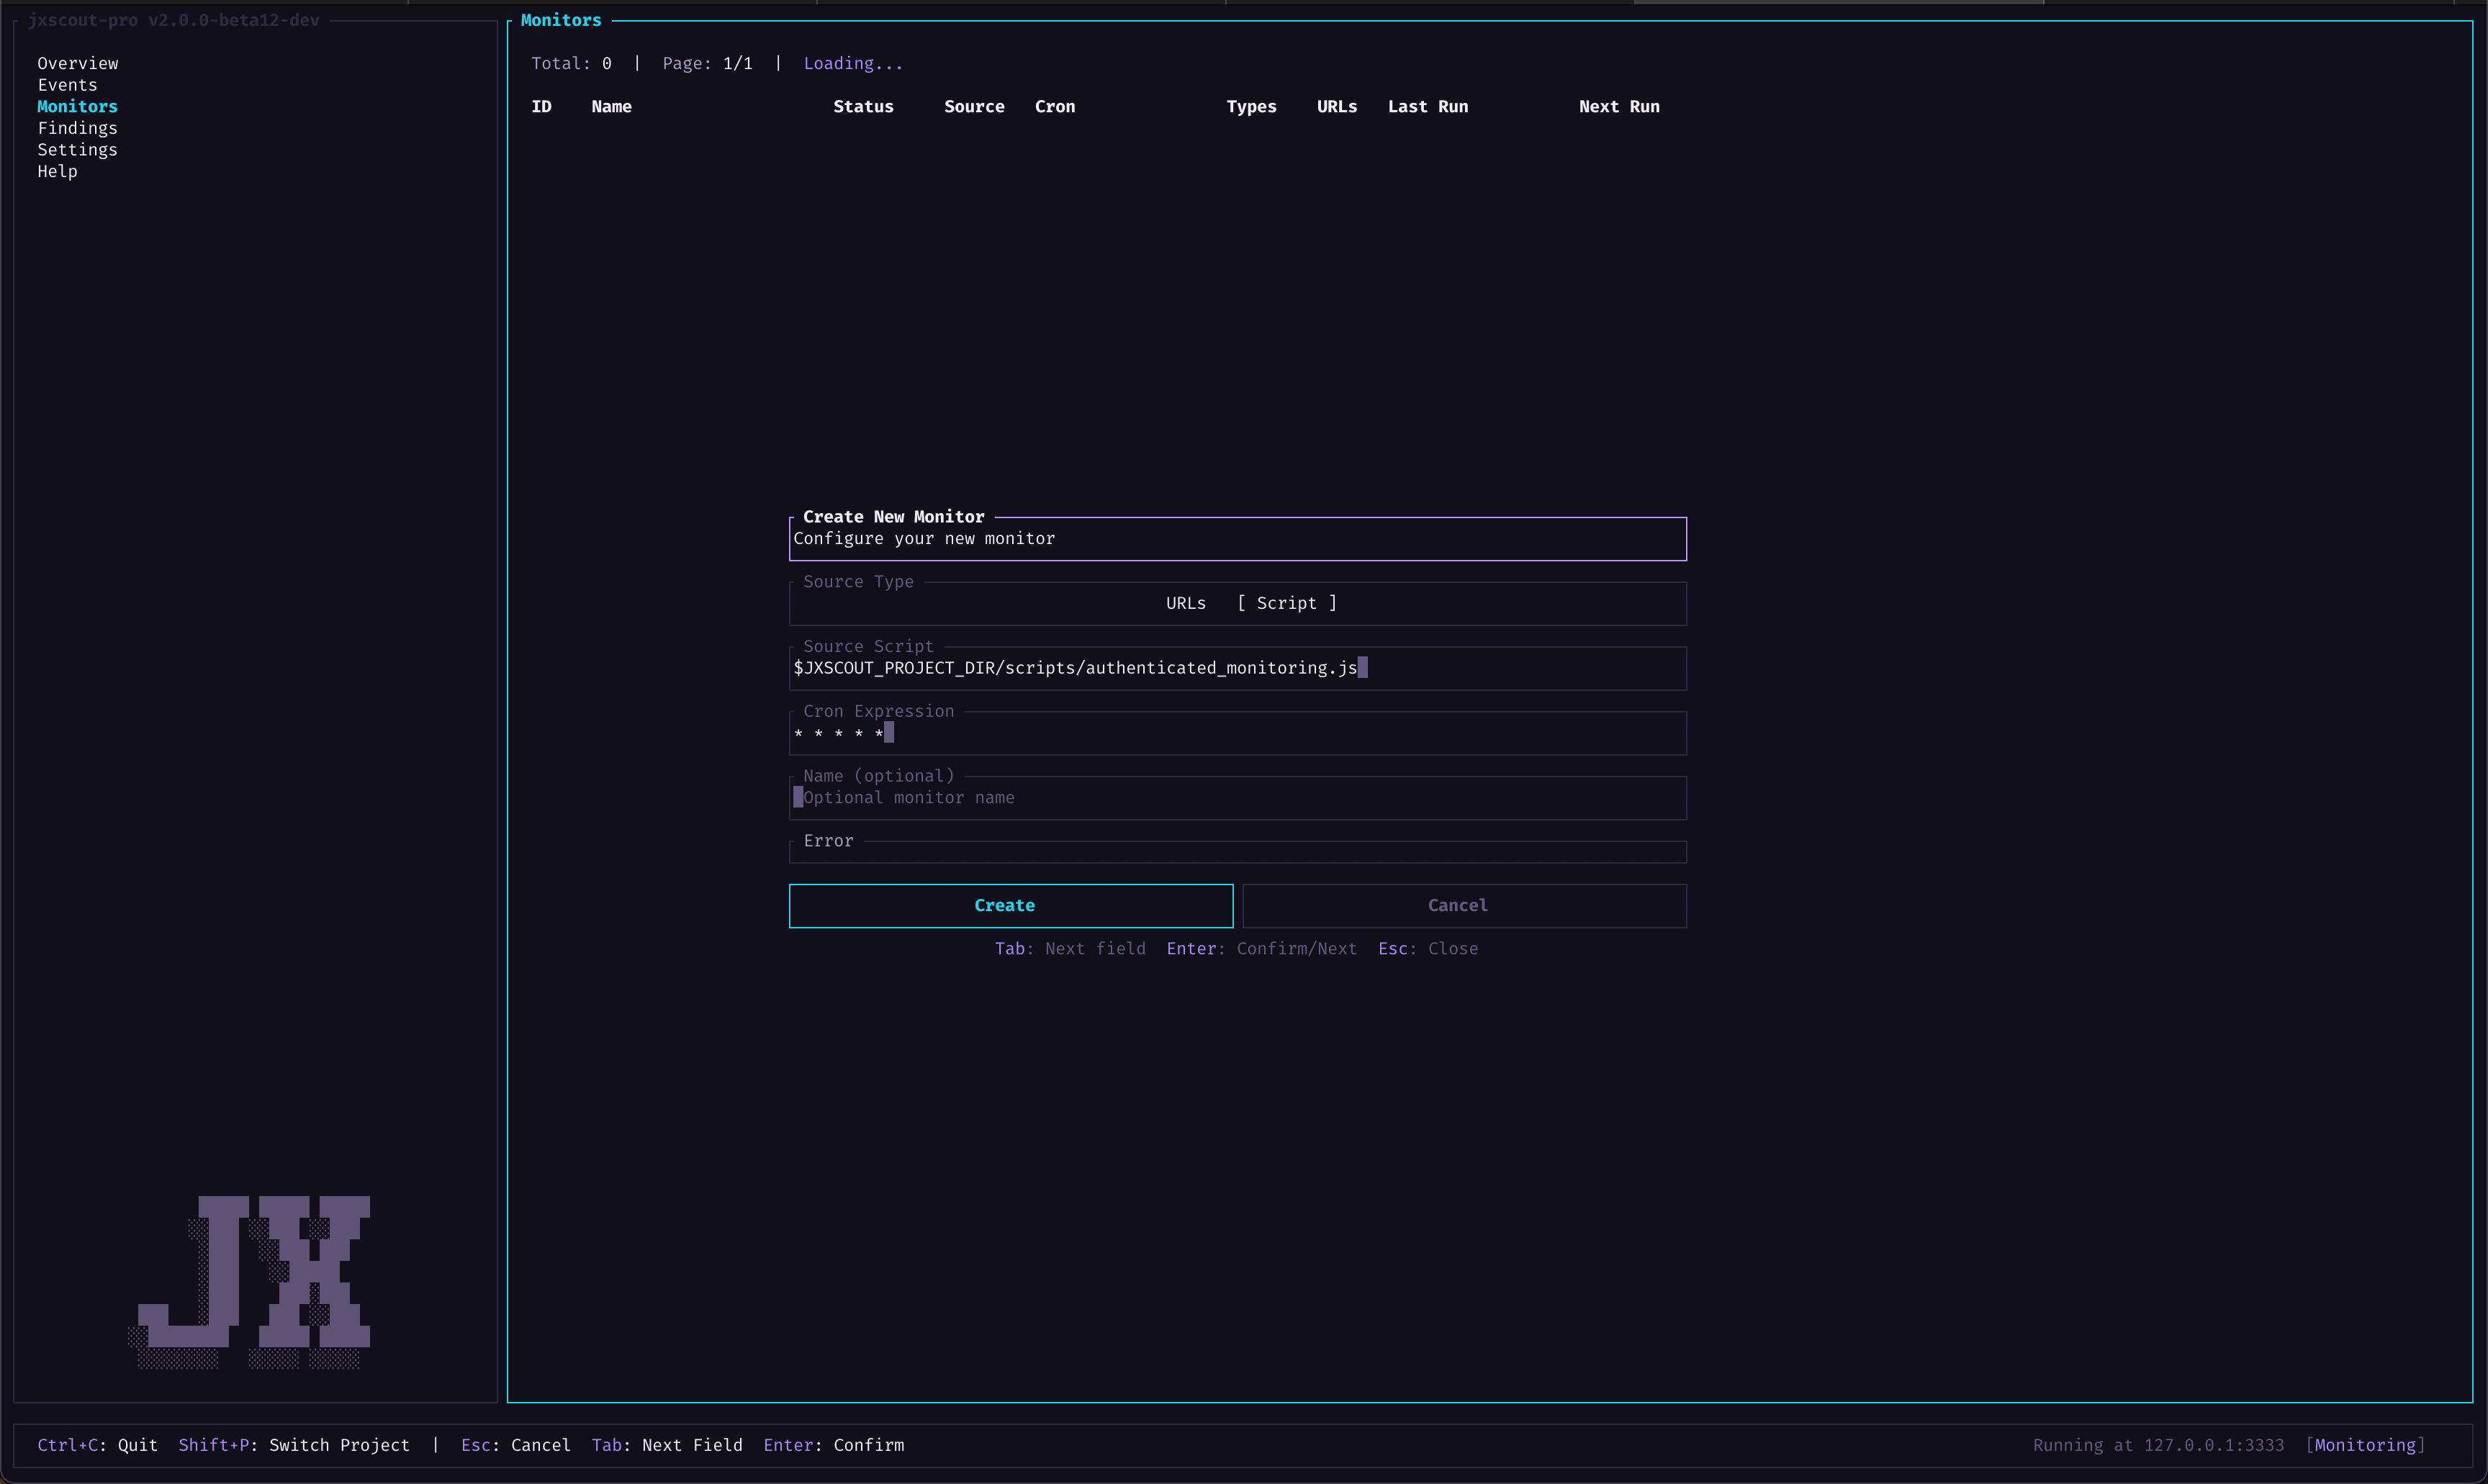Click 'Running at 127.0.0.1:3333' status text
Image resolution: width=2488 pixels, height=1484 pixels.
pyautogui.click(x=2158, y=1445)
